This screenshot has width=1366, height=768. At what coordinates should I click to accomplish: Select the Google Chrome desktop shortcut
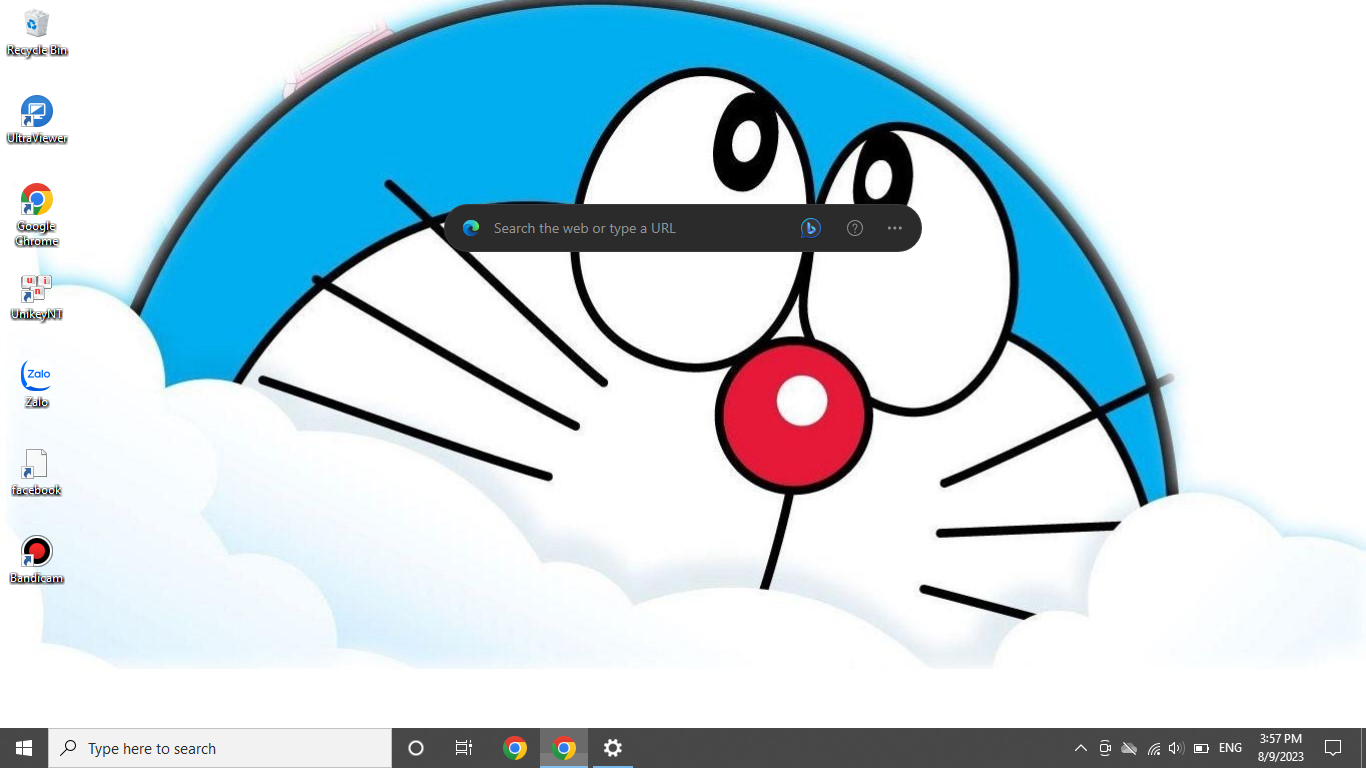tap(37, 211)
